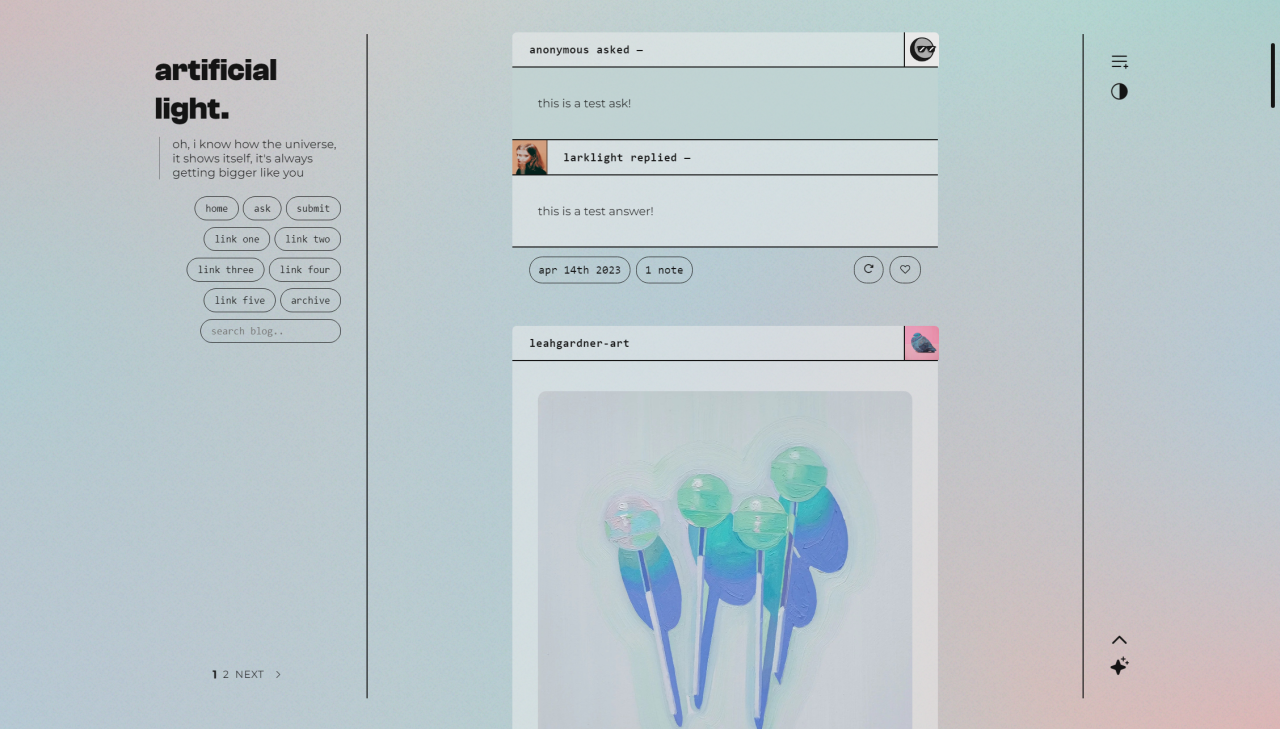Click the anonymous asker sunglasses avatar
1280x729 pixels.
(922, 50)
